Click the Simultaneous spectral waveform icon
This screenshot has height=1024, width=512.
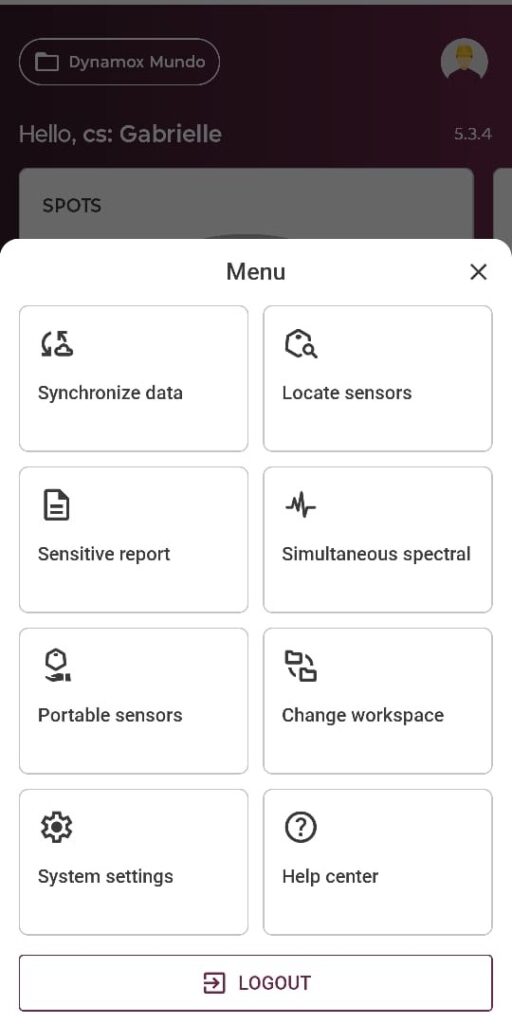(300, 505)
